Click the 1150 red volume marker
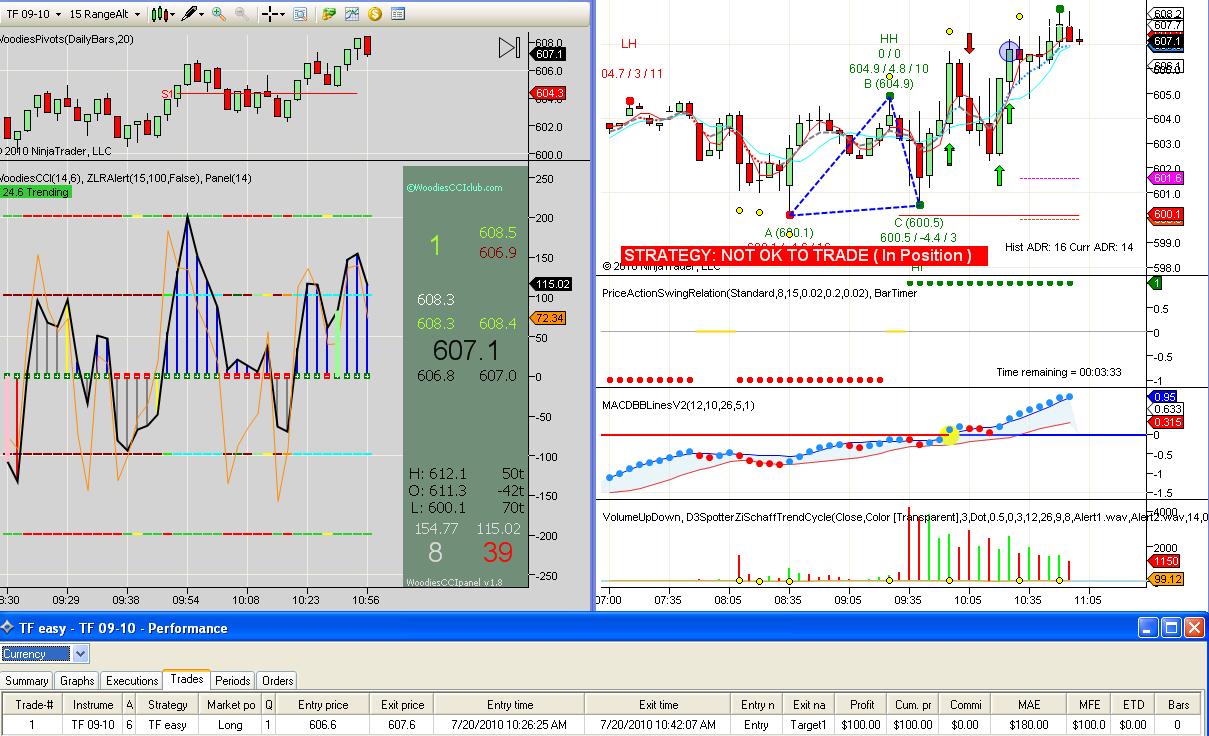Viewport: 1209px width, 736px height. 1167,561
